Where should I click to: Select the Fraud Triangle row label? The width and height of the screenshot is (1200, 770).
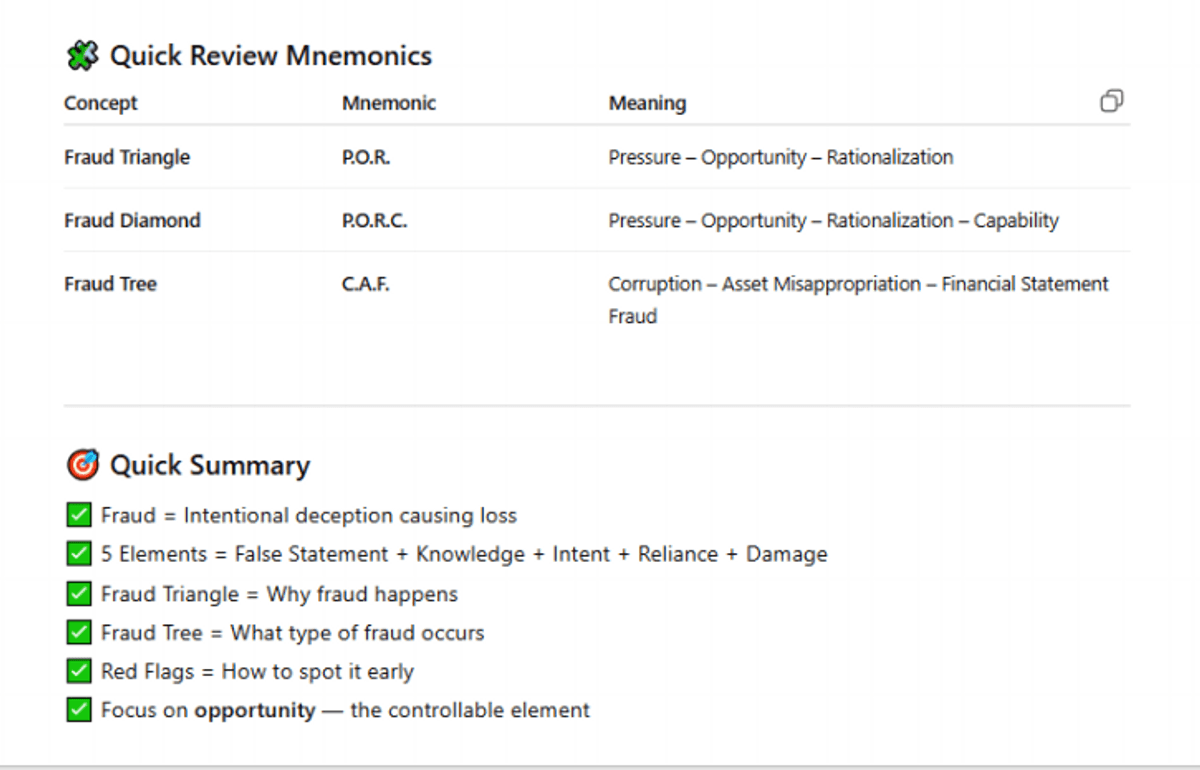pyautogui.click(x=127, y=157)
